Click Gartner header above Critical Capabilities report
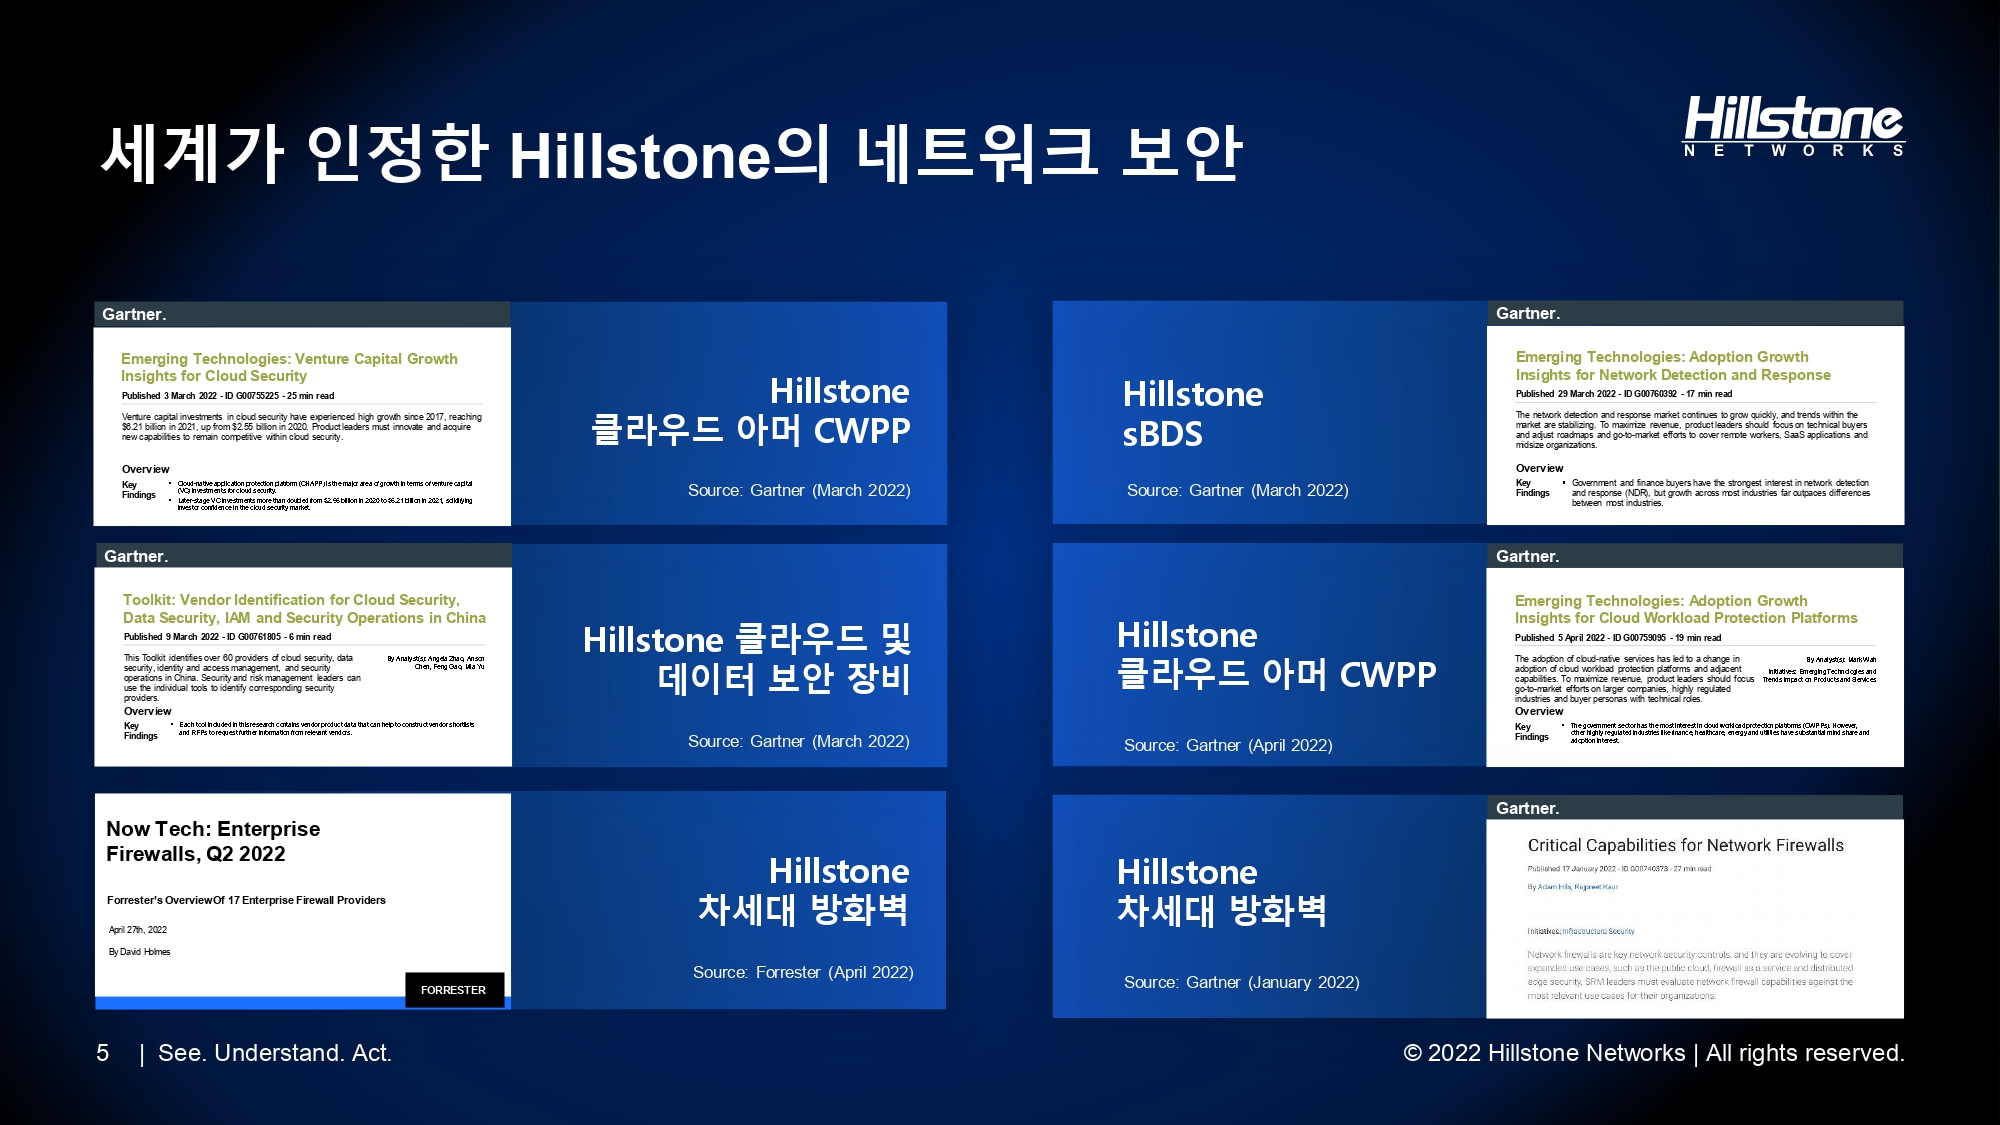Image resolution: width=2000 pixels, height=1125 pixels. tap(1695, 808)
